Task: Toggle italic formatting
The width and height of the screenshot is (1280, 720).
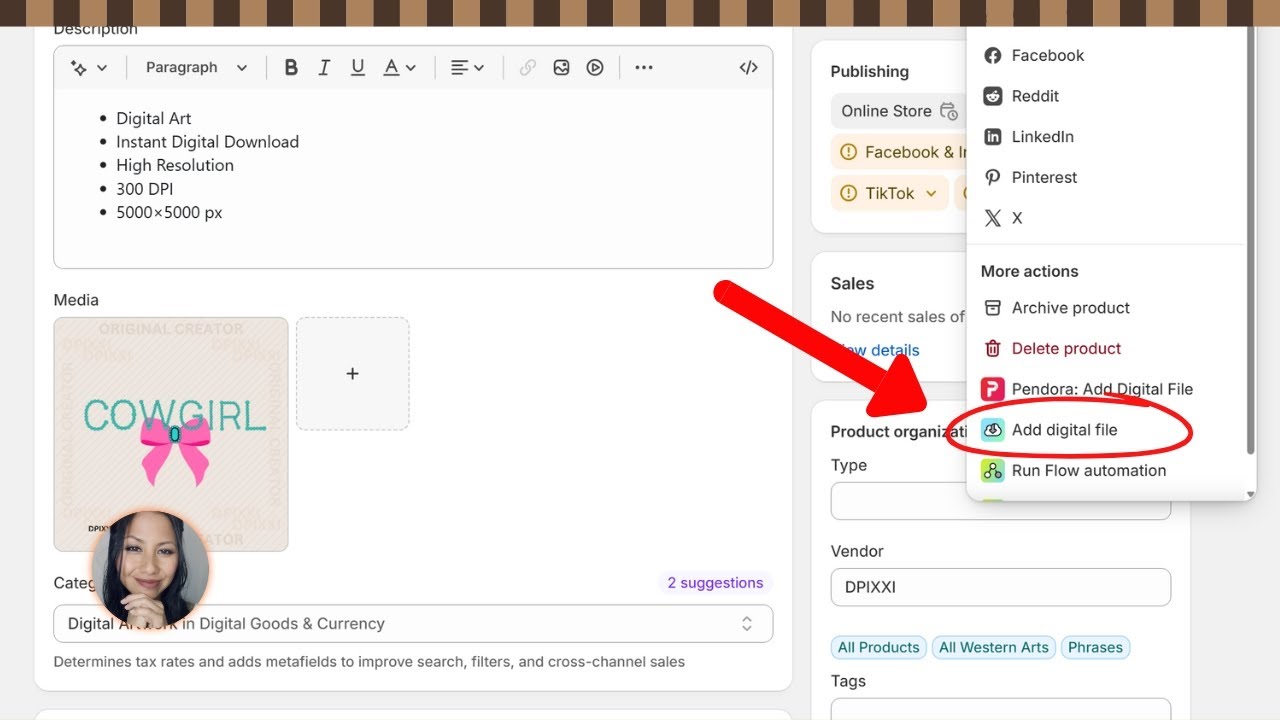Action: (324, 68)
